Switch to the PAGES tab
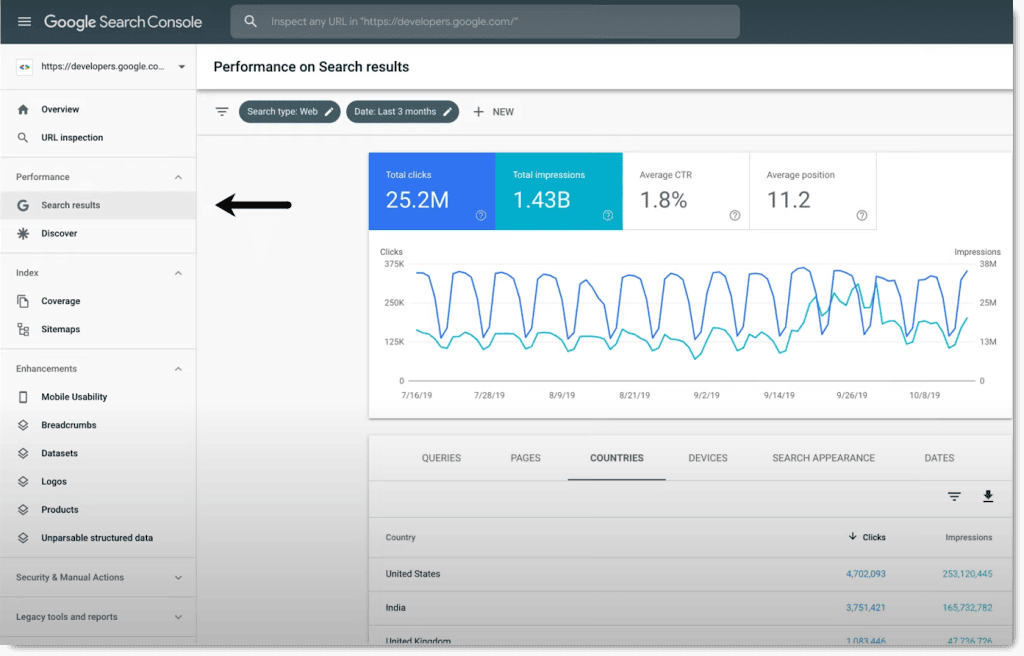This screenshot has width=1024, height=656. (x=526, y=458)
